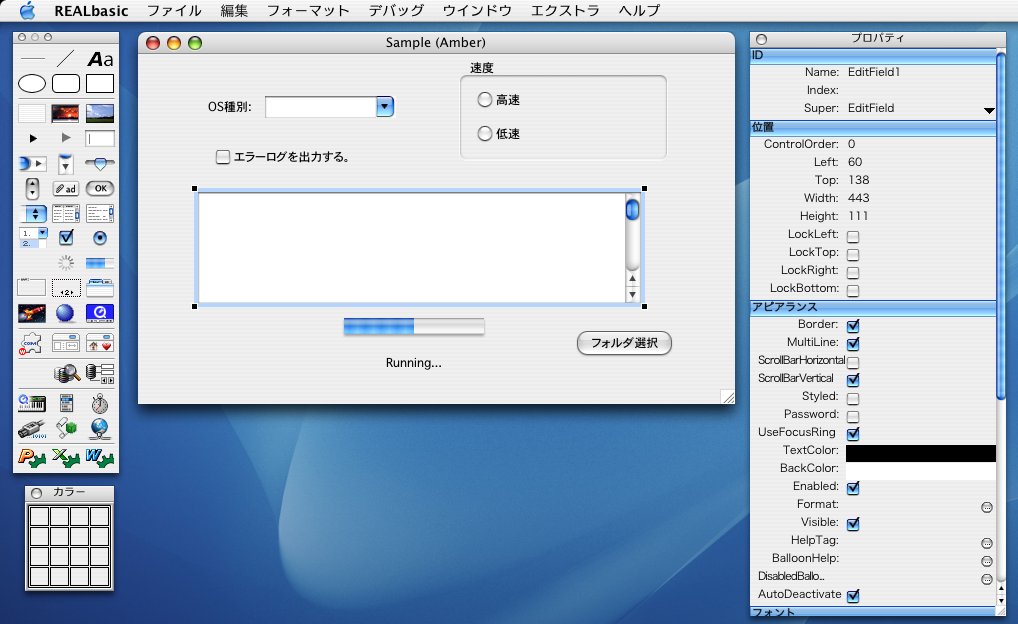This screenshot has height=624, width=1018.
Task: Open the ファイル menu
Action: point(174,10)
